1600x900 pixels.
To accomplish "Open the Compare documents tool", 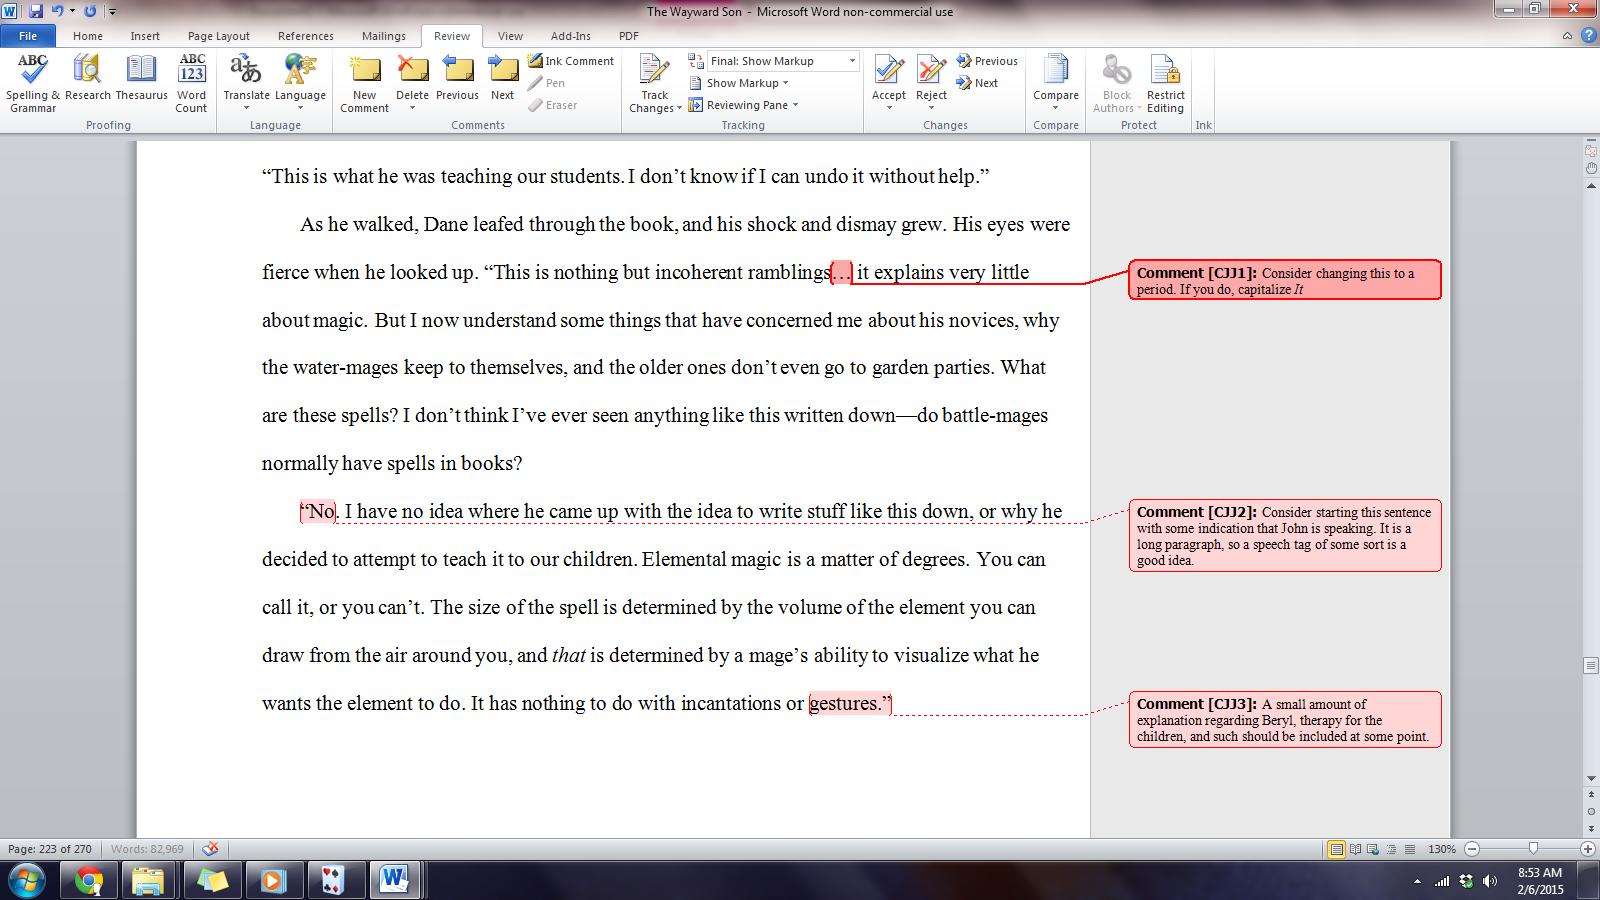I will click(1055, 80).
